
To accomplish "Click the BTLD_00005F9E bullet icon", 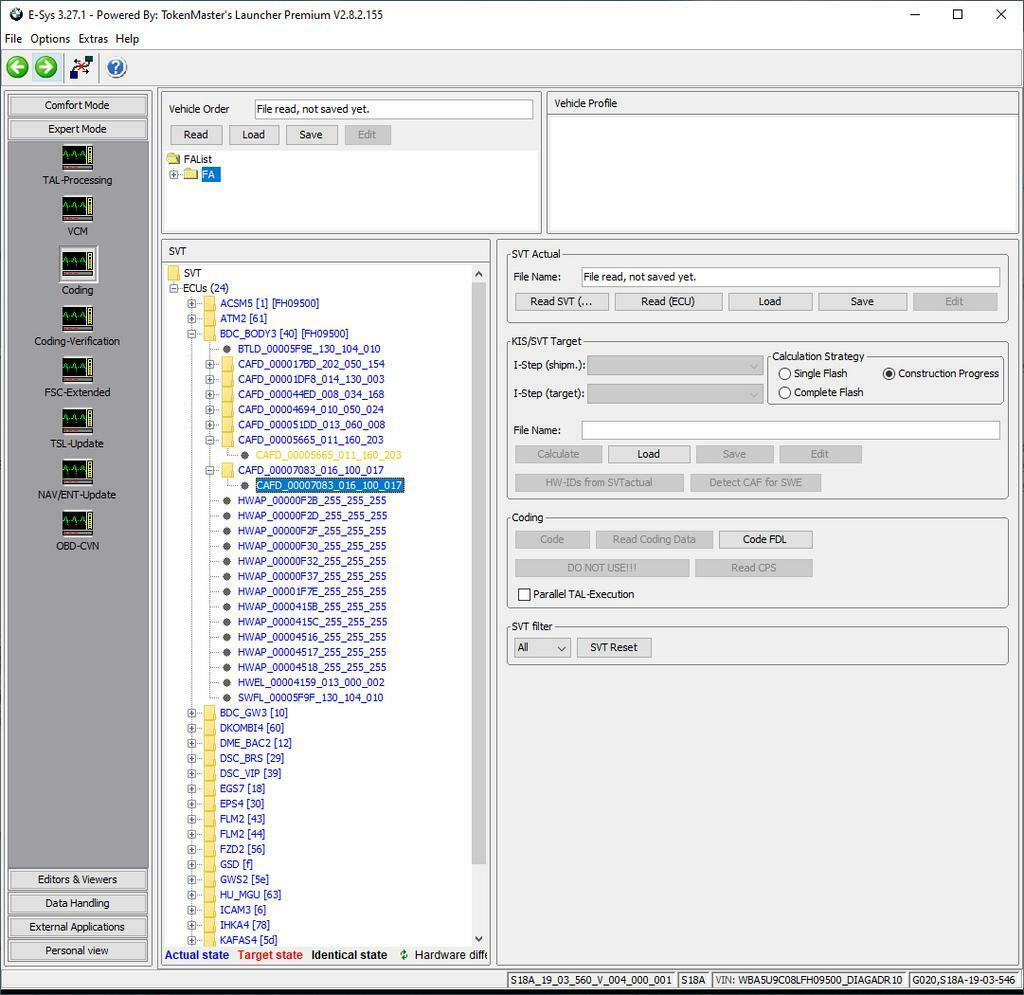I will (x=227, y=349).
